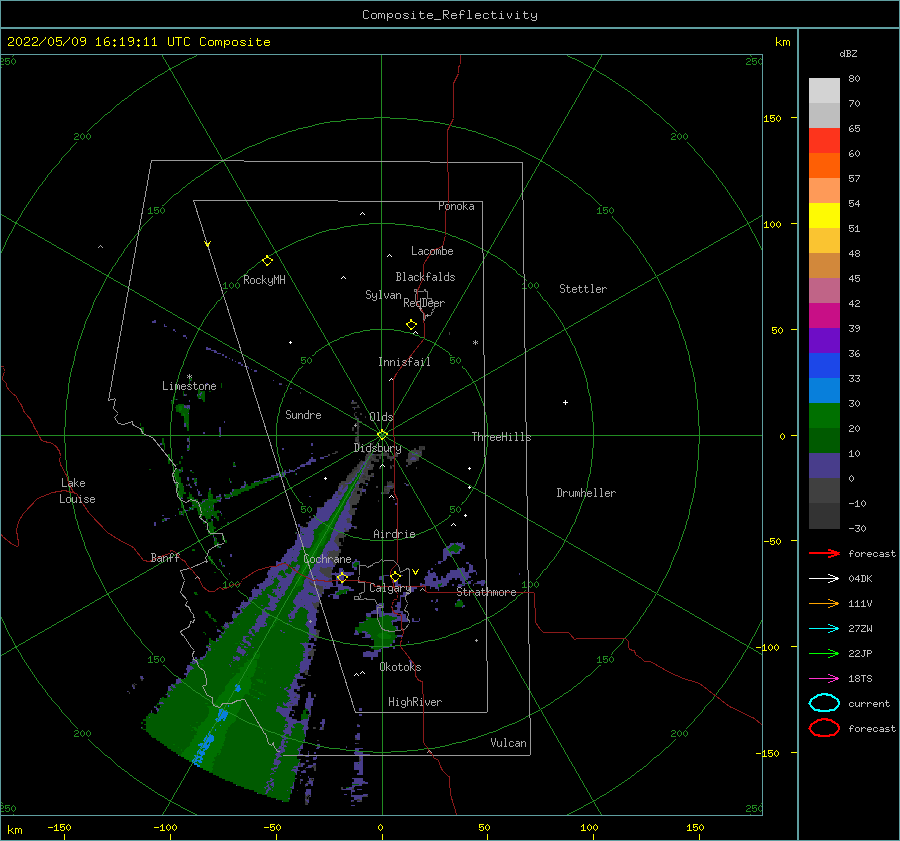Viewport: 900px width, 841px height.
Task: Click the Vulcan label
Action: (x=509, y=743)
